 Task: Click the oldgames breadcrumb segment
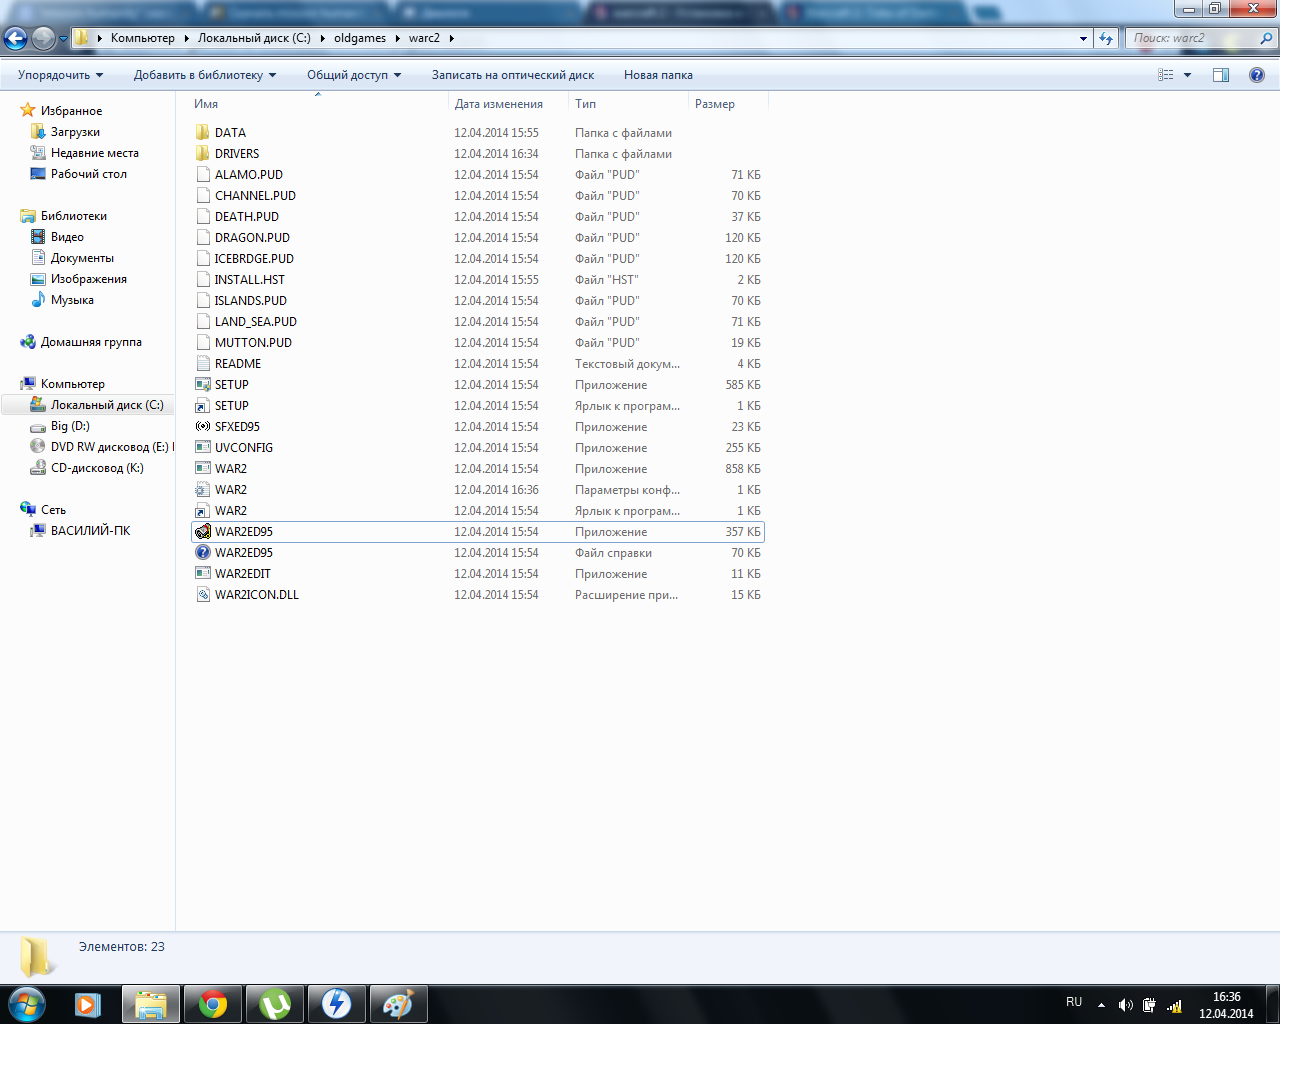pyautogui.click(x=360, y=38)
